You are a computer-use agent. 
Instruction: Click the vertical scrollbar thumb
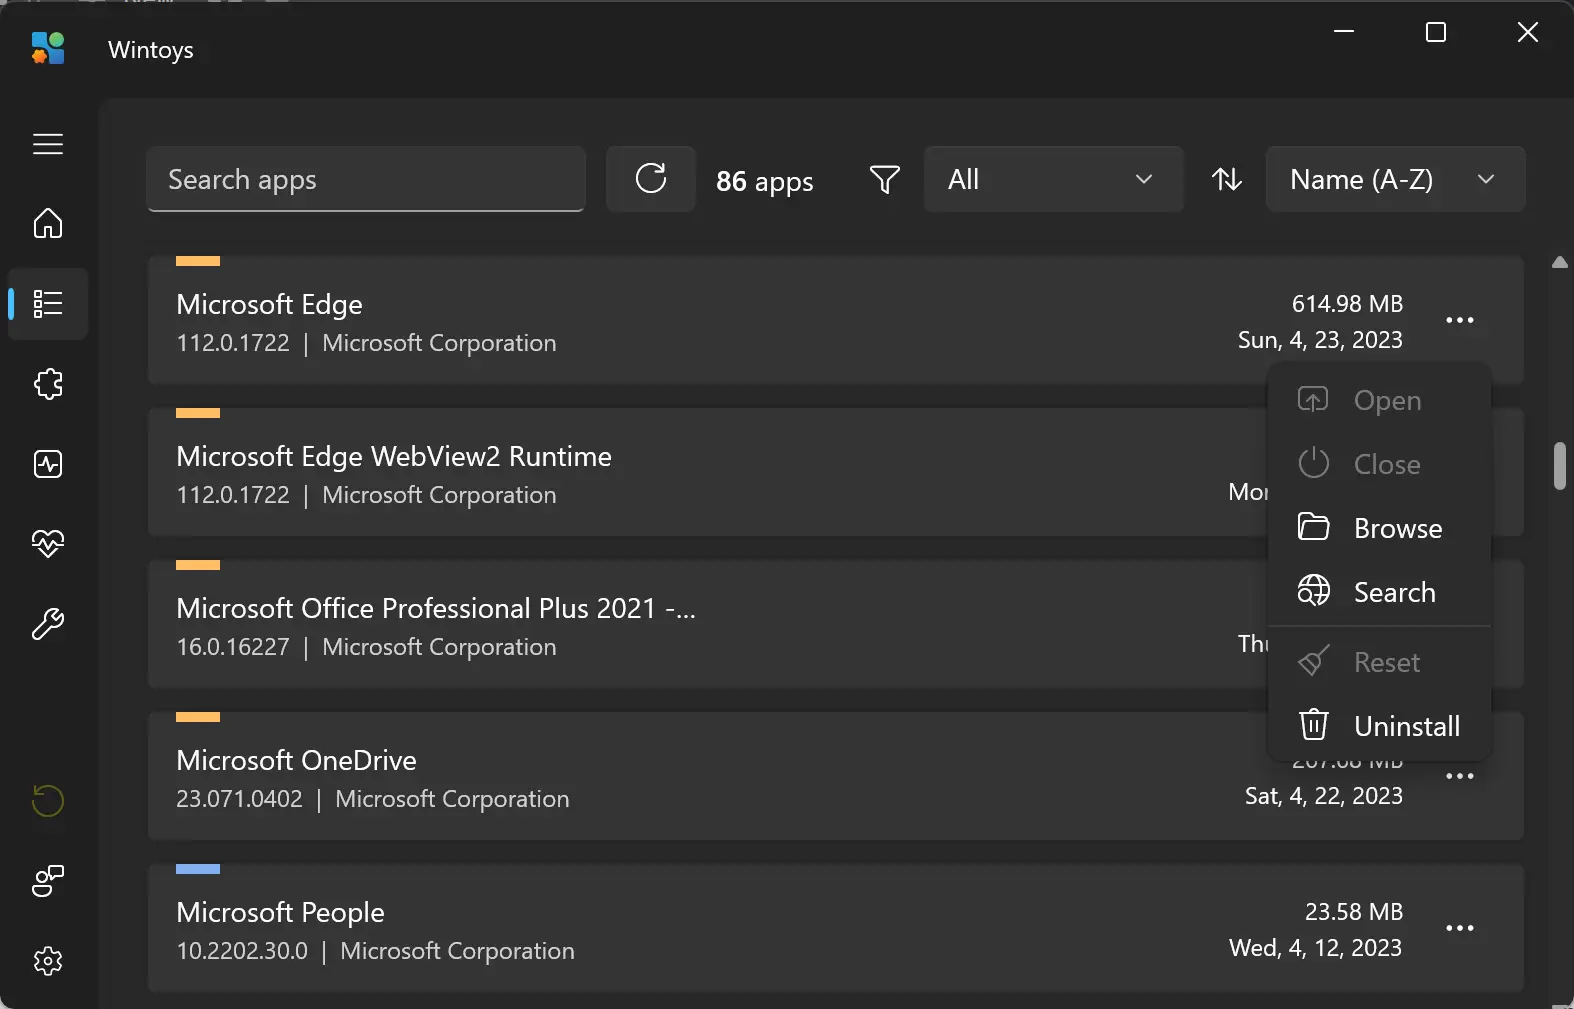[1559, 466]
